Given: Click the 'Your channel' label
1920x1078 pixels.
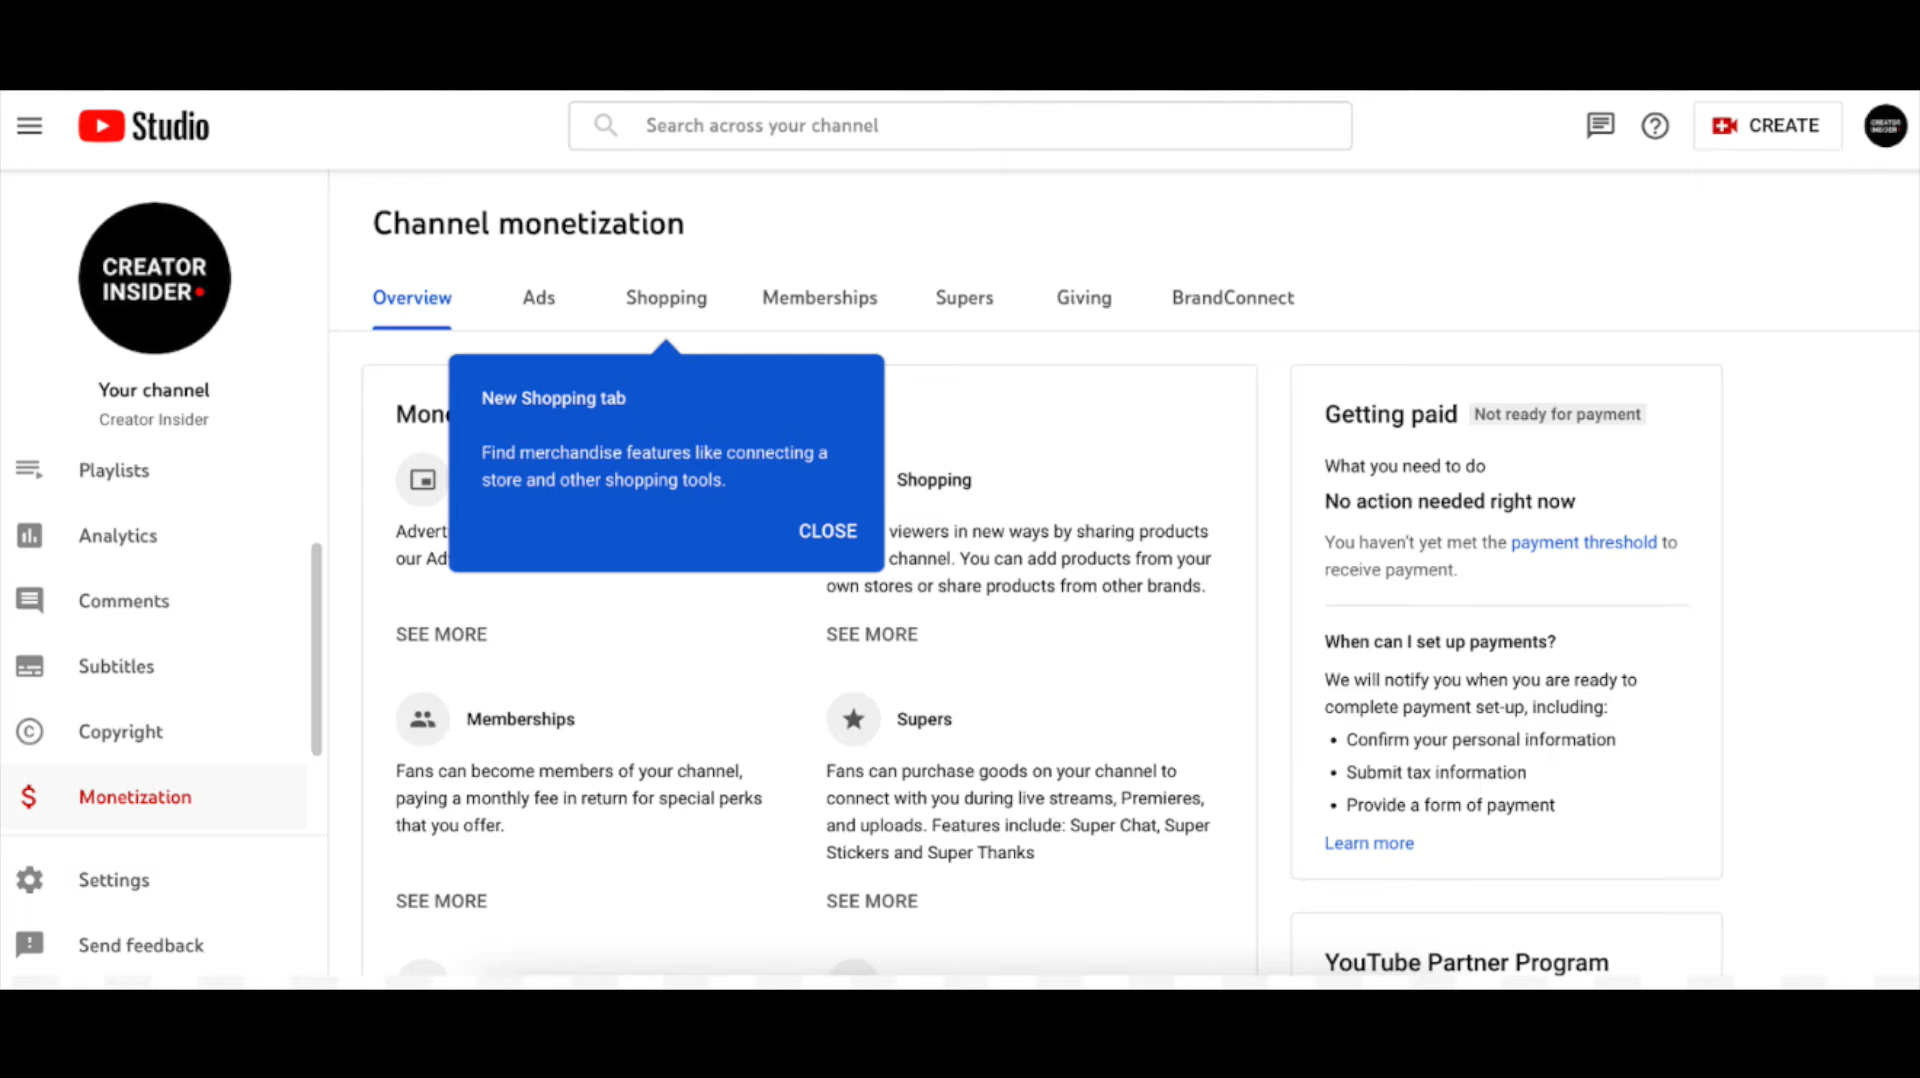Looking at the screenshot, I should (x=154, y=390).
